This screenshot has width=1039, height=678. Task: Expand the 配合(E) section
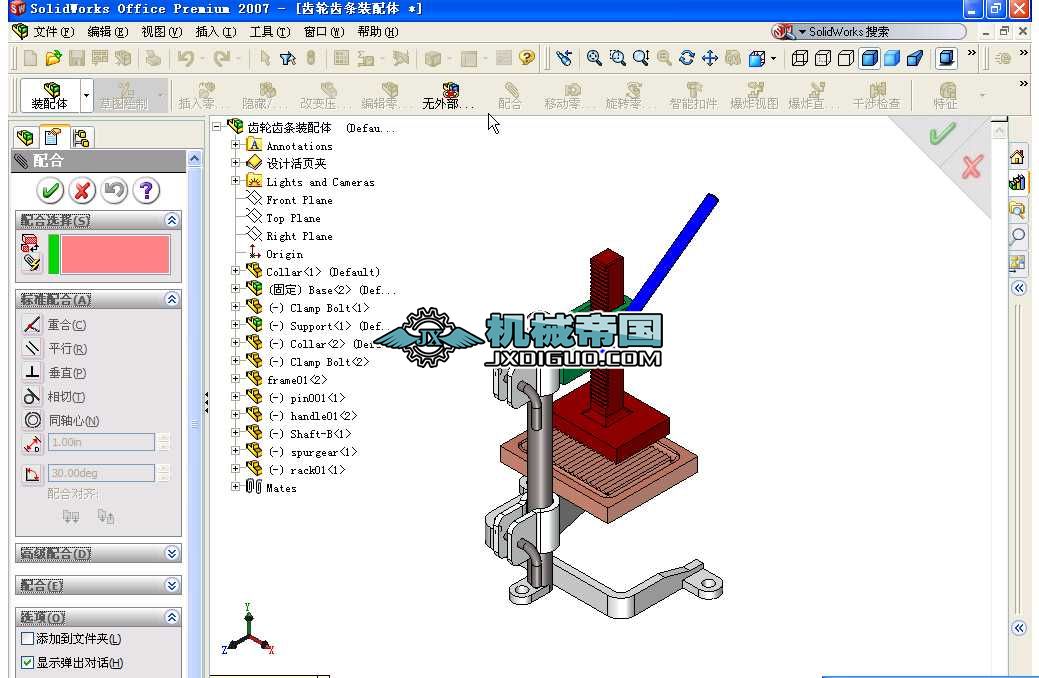[x=172, y=585]
